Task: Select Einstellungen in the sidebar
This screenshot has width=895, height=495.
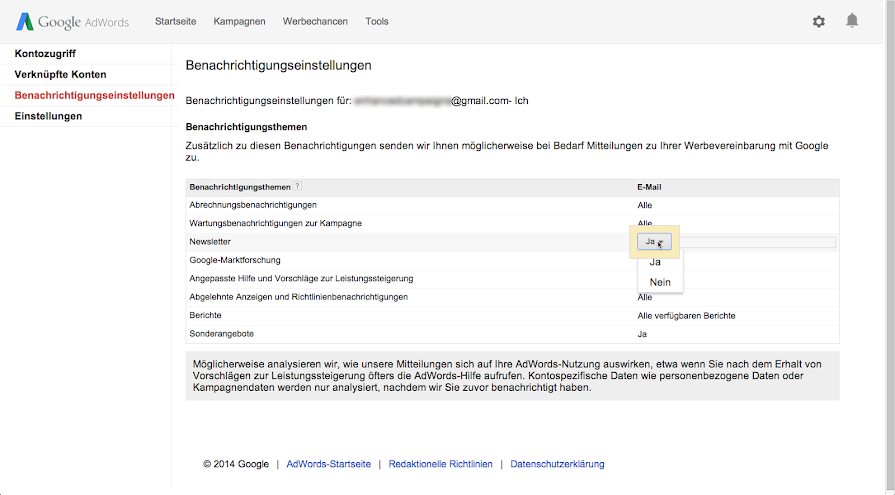Action: coord(49,116)
